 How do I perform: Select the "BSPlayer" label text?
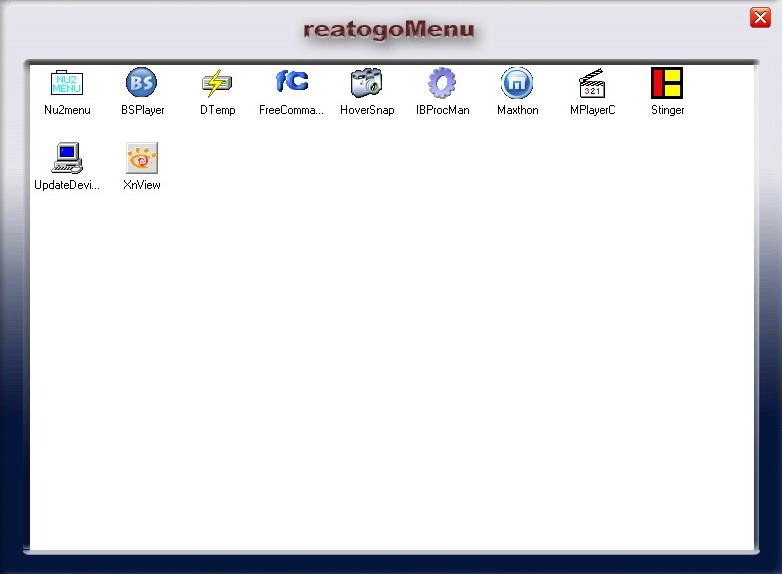pos(143,110)
